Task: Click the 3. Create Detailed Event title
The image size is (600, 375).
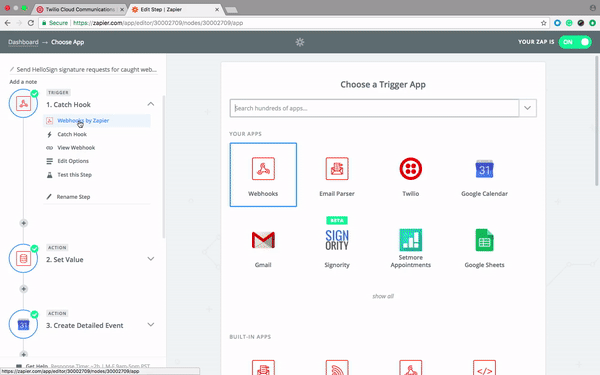Action: [85, 325]
